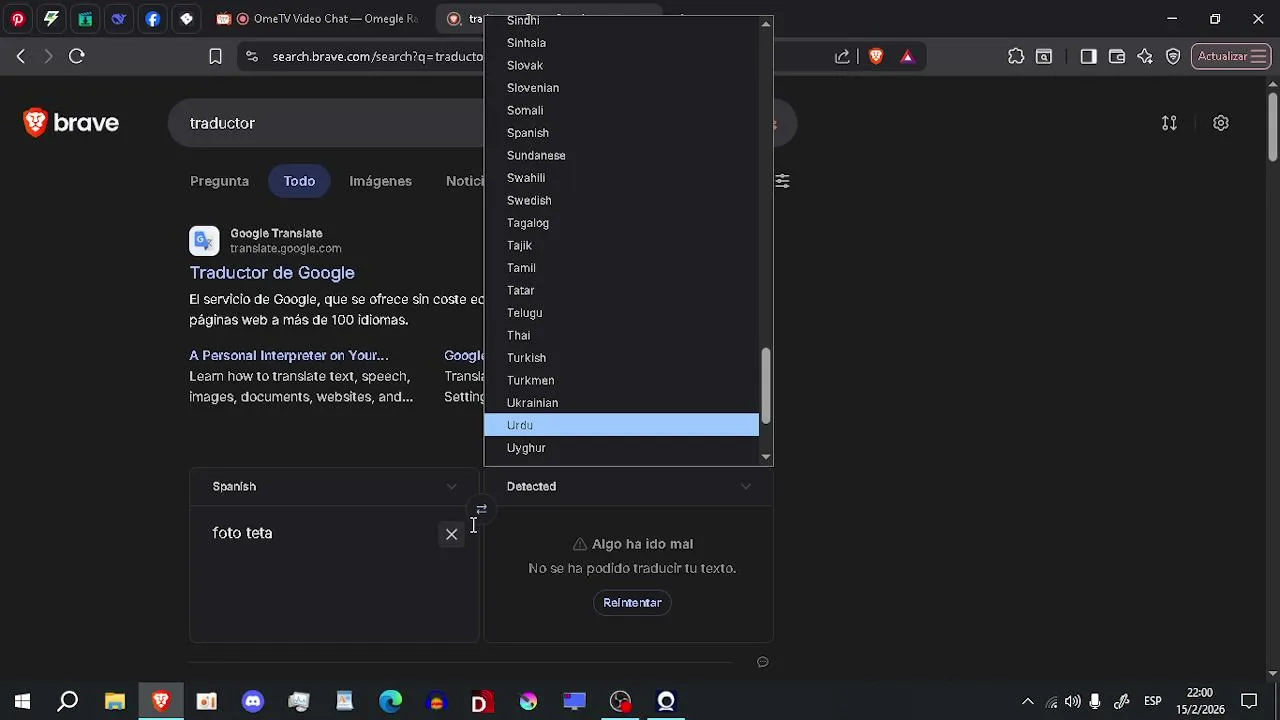This screenshot has height=720, width=1280.
Task: Open Discord from the taskbar
Action: coord(253,701)
